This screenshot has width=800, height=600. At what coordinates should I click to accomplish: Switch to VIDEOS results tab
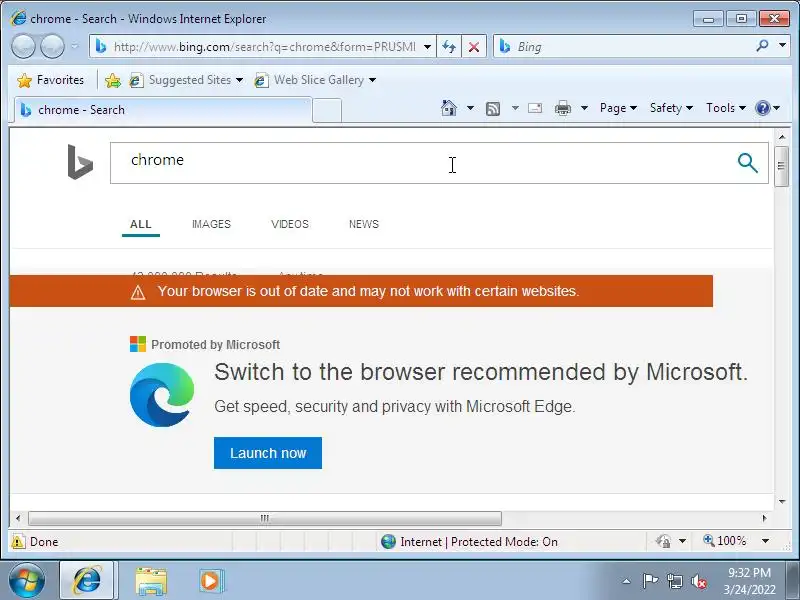(290, 224)
